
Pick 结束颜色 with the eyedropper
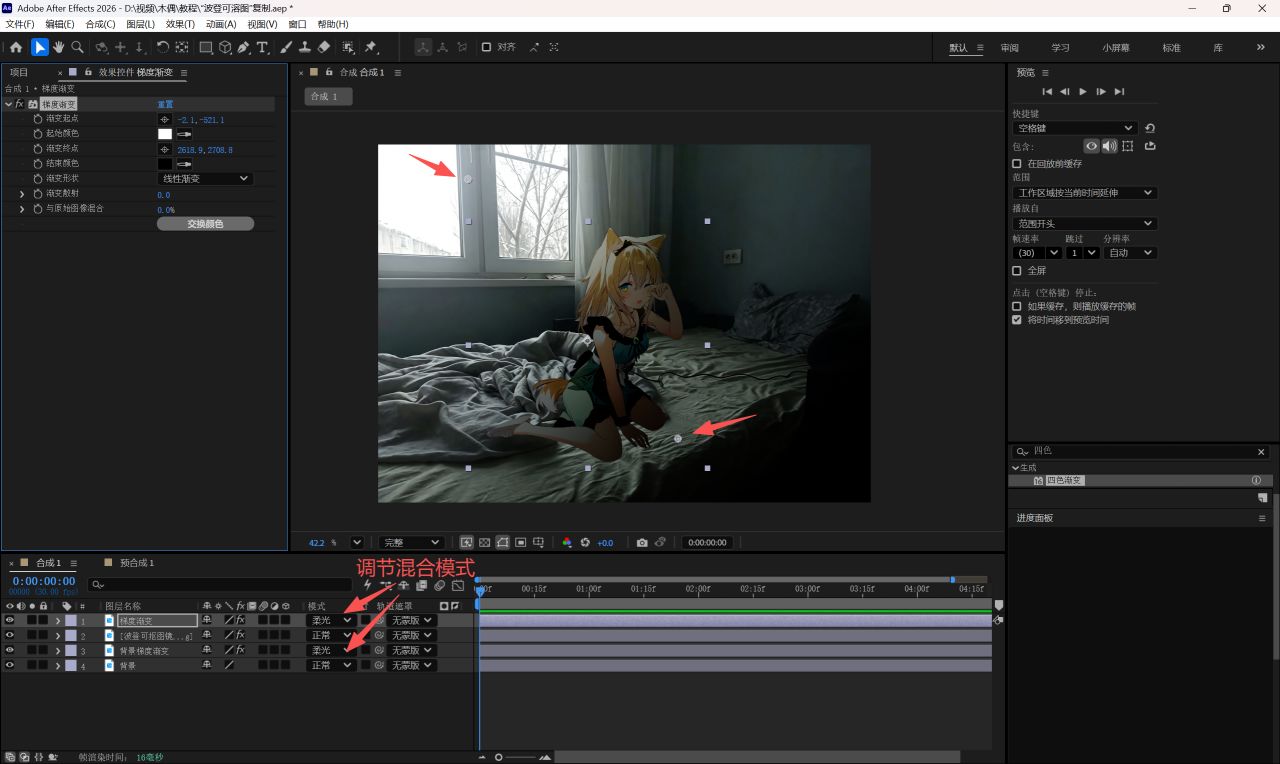(x=185, y=164)
